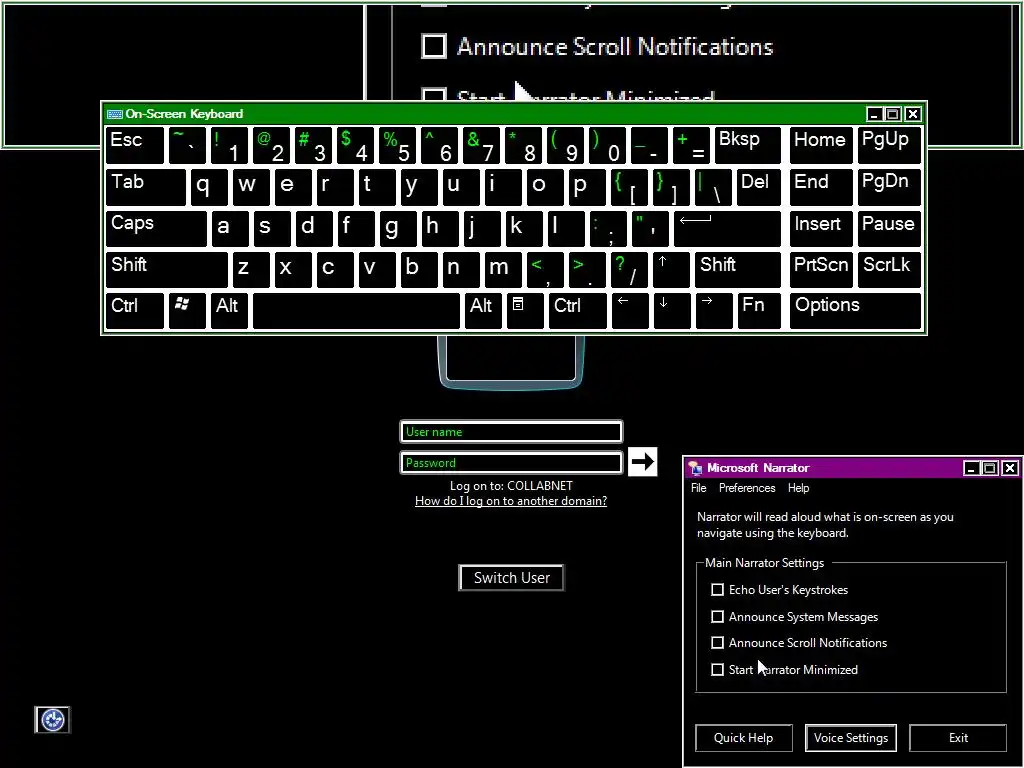Open 'How do I log on to another domain?' link
The image size is (1024, 768).
511,501
